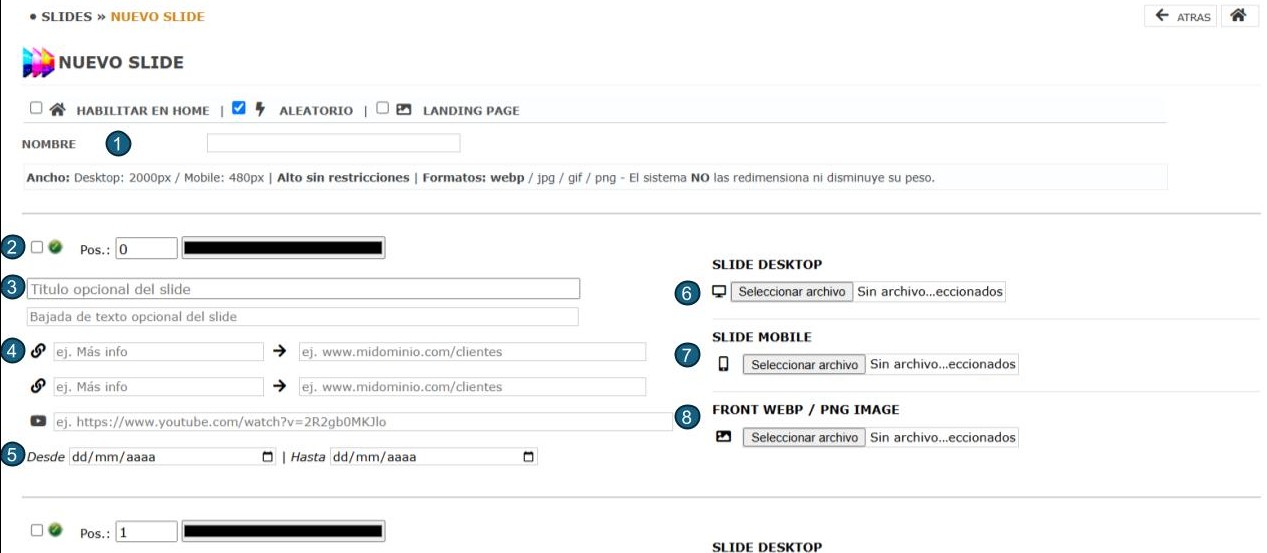Open the Hasta date picker calendar icon

click(528, 457)
